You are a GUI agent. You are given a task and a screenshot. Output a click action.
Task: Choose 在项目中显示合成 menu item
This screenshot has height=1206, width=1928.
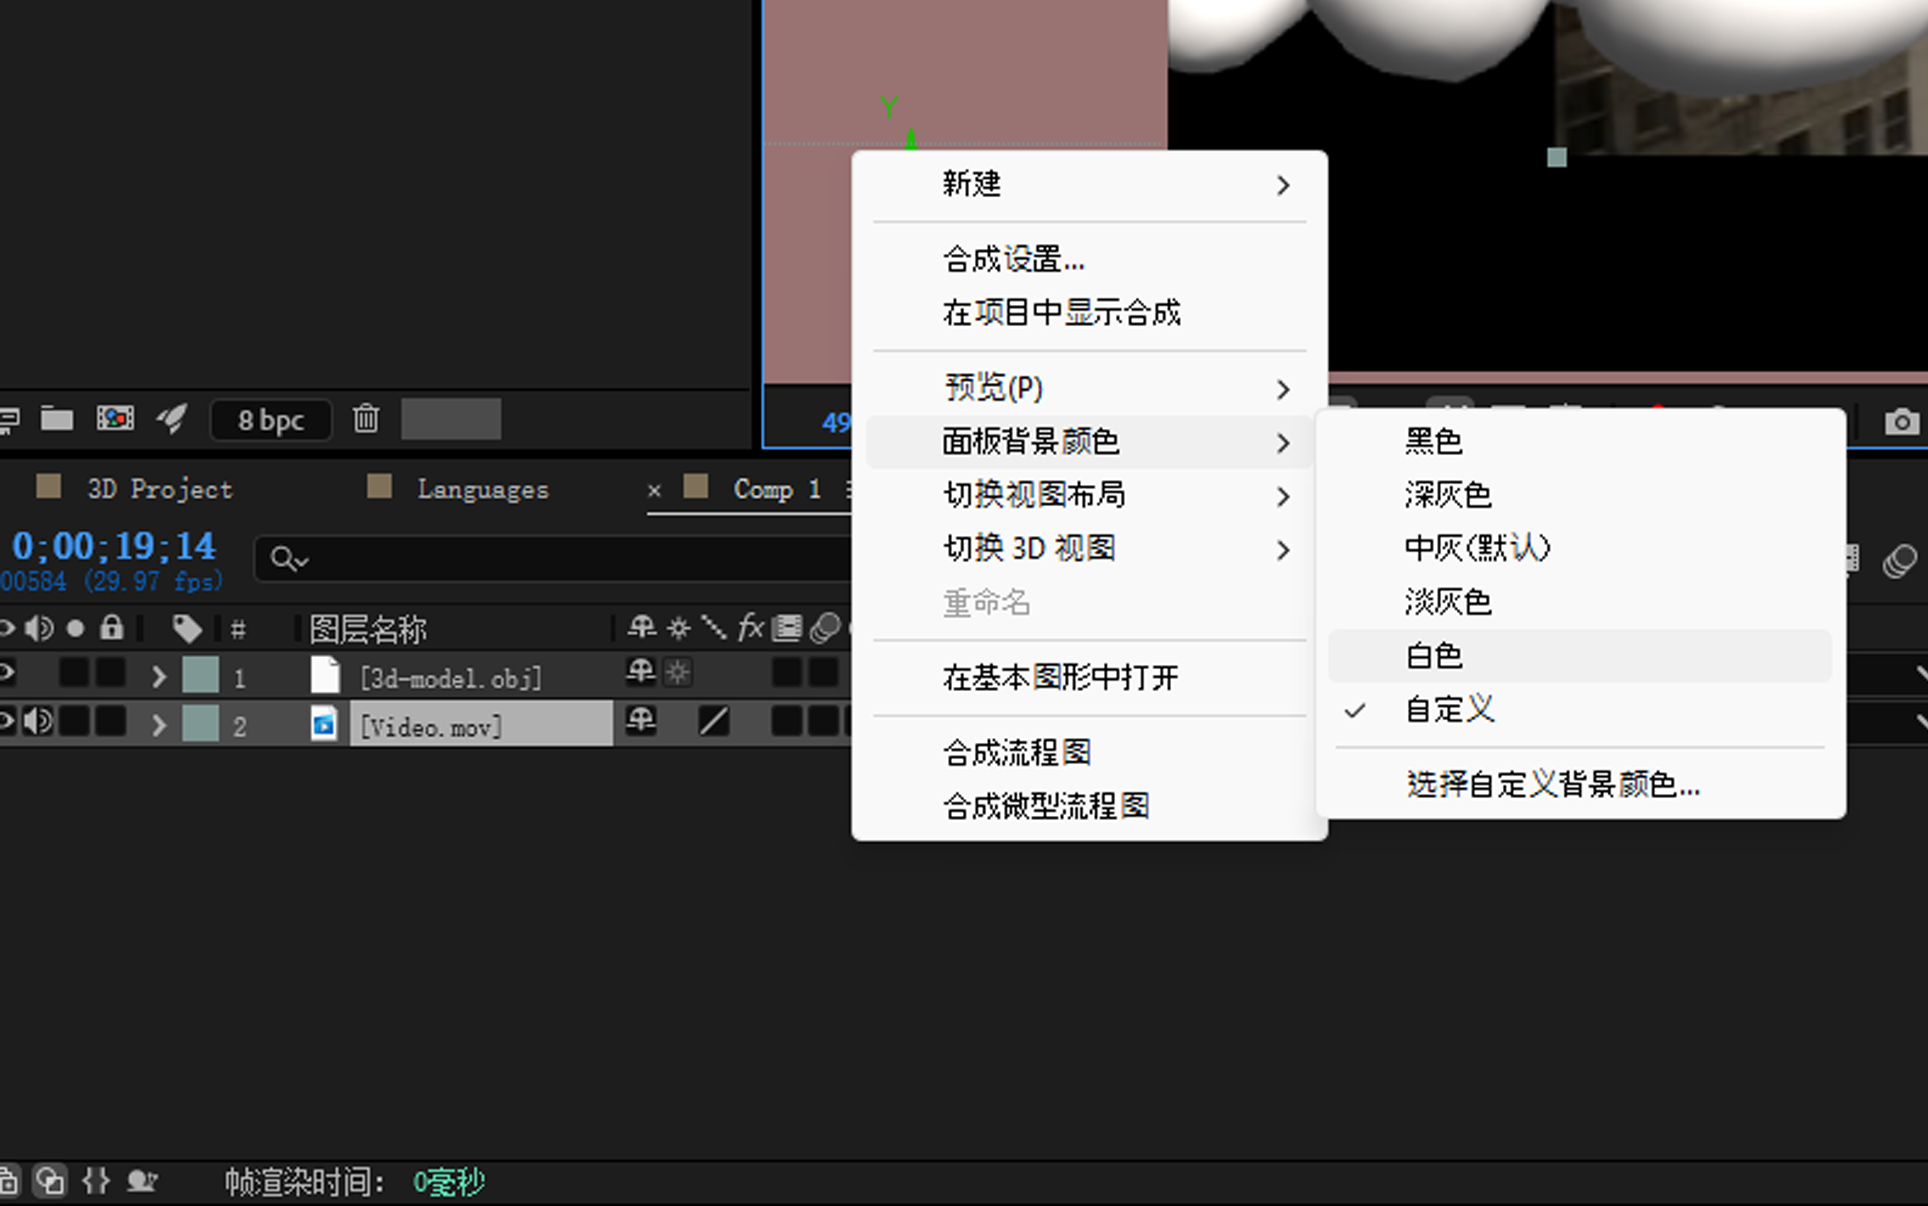pos(1089,313)
